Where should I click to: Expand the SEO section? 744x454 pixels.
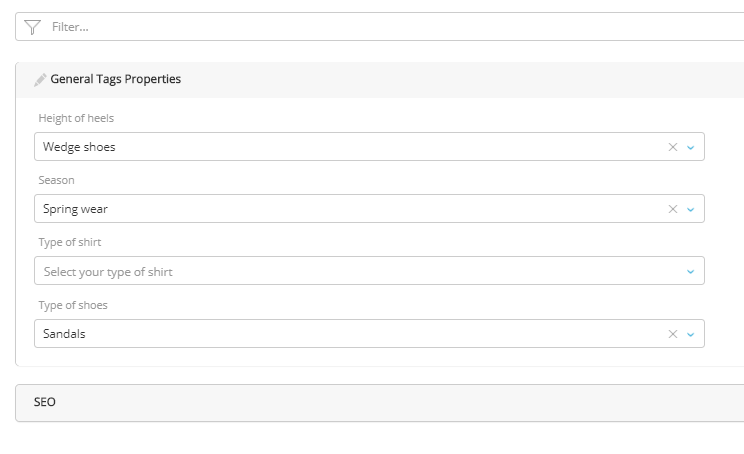tap(45, 402)
